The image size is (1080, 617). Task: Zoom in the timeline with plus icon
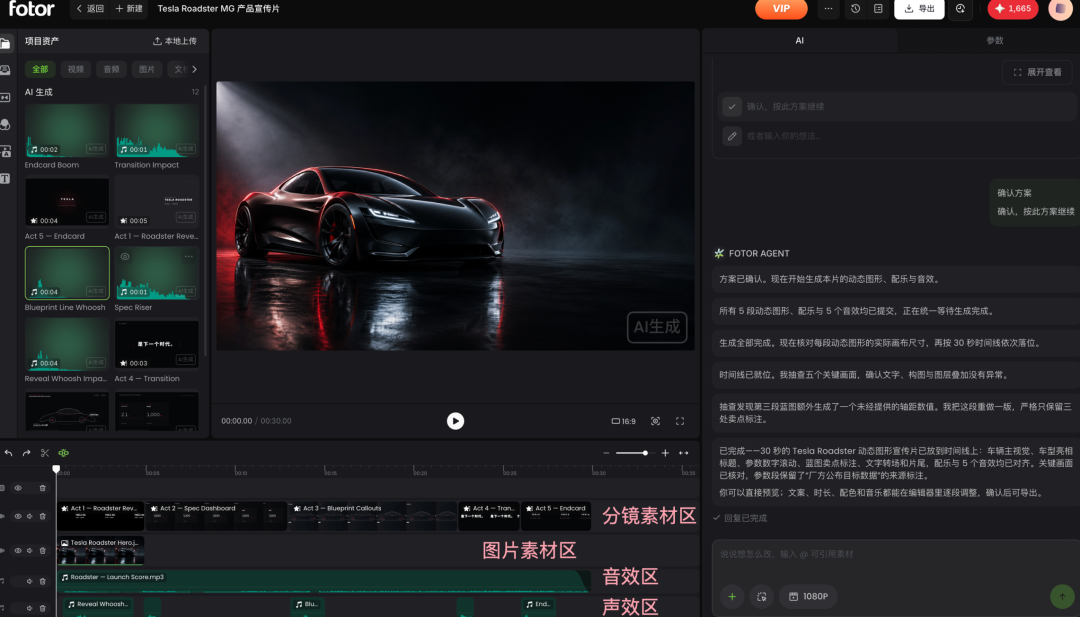(665, 453)
